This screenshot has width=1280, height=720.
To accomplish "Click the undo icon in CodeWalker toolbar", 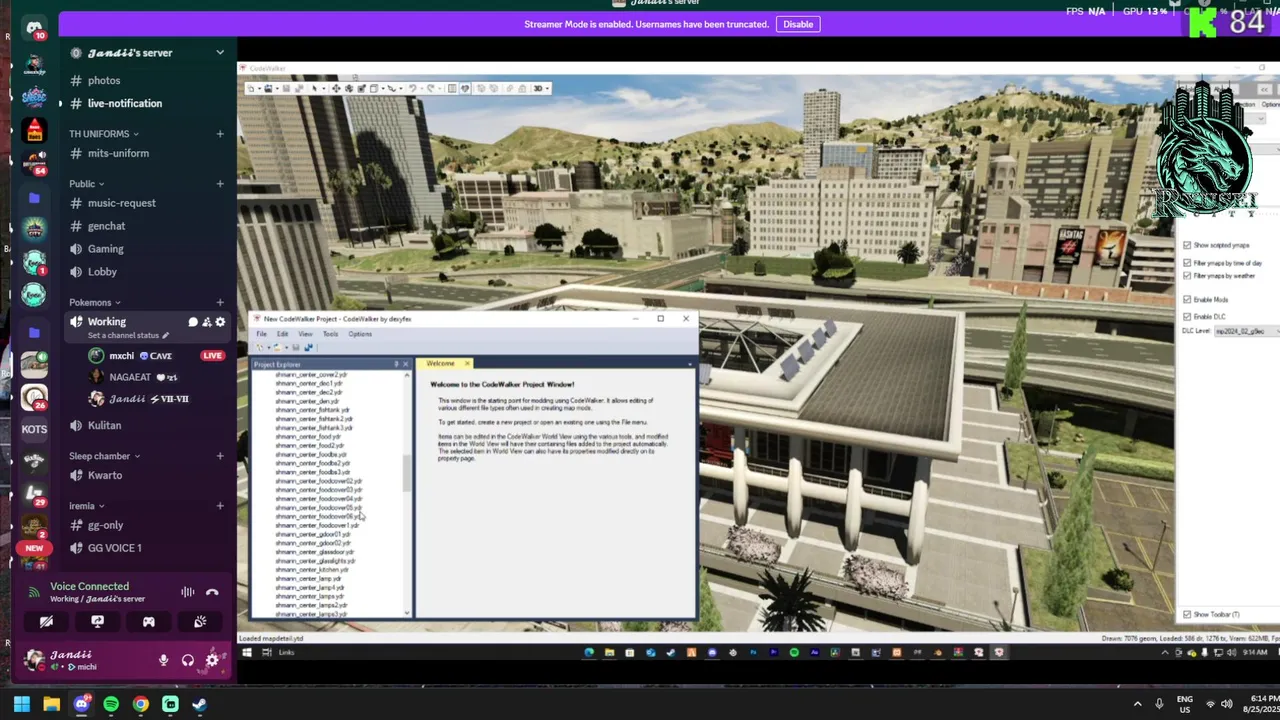I will (413, 88).
